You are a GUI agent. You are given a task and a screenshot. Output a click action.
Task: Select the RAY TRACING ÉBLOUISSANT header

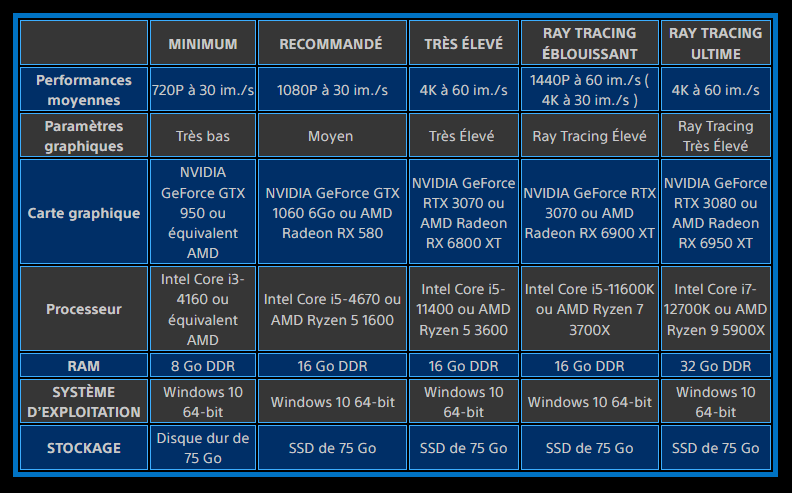(589, 43)
